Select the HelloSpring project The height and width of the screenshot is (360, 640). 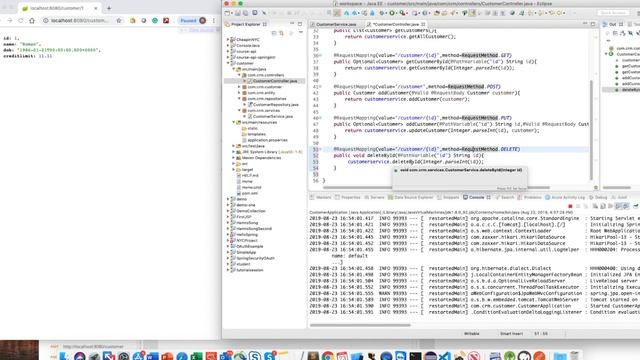pyautogui.click(x=244, y=235)
